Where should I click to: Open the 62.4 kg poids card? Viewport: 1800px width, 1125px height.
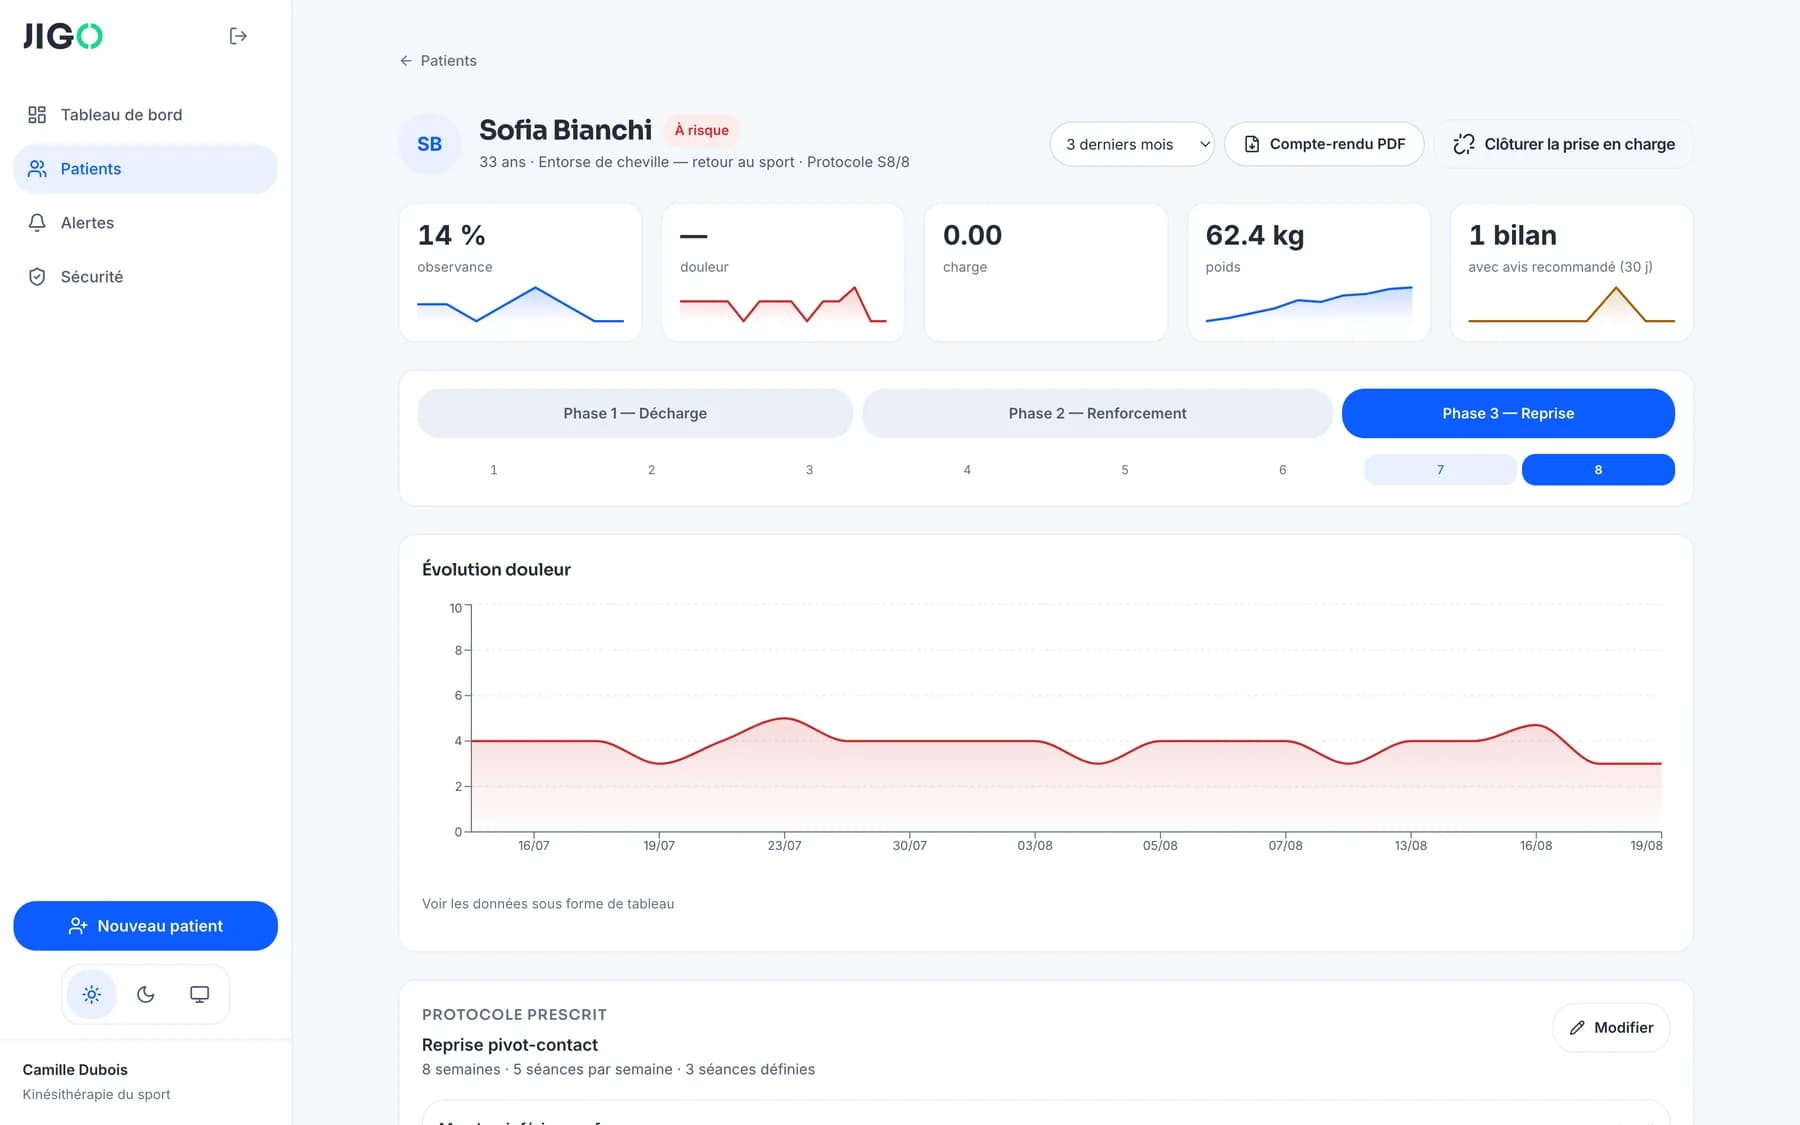[1309, 273]
